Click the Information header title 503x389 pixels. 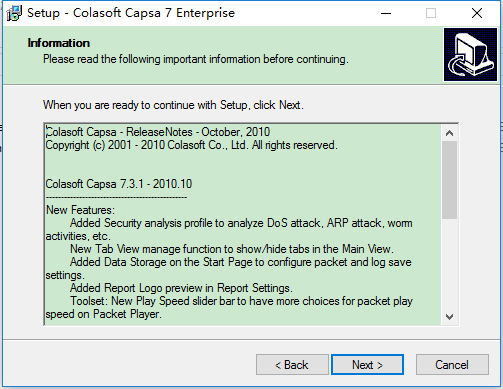59,43
